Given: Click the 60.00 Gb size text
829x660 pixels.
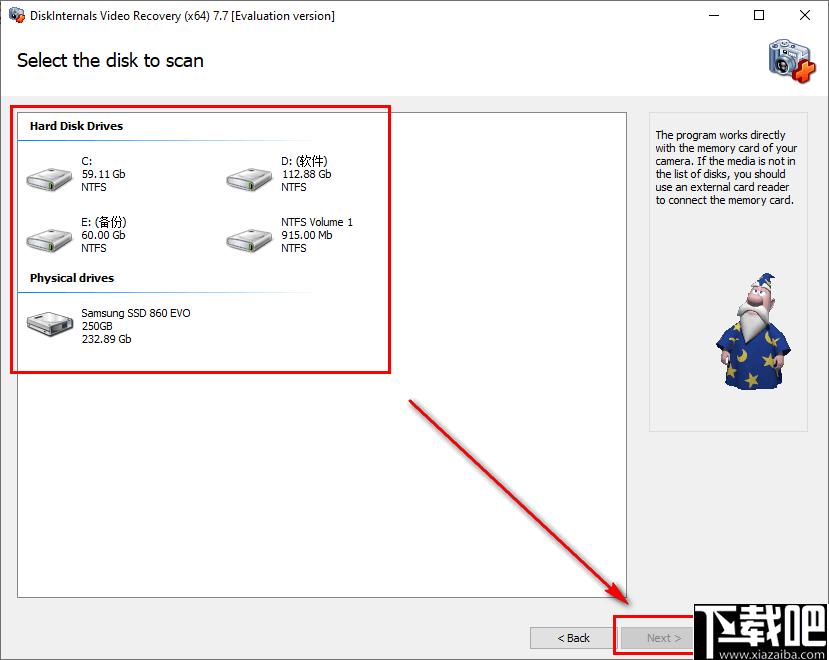Looking at the screenshot, I should coord(103,235).
